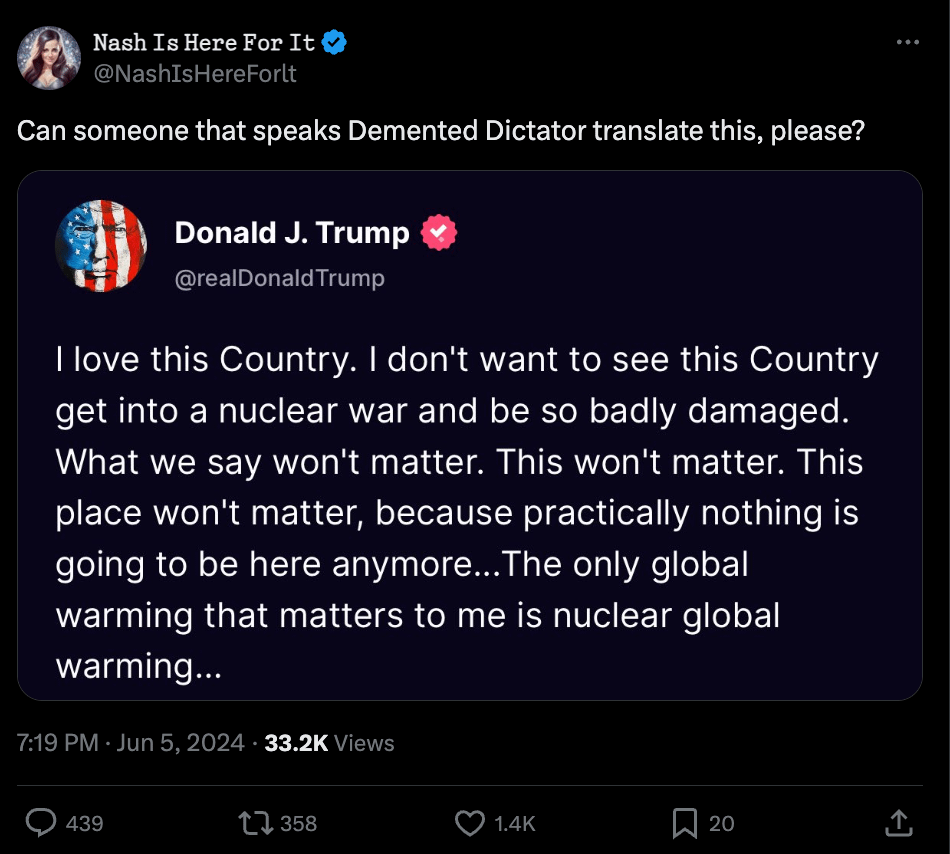The width and height of the screenshot is (950, 854).
Task: Click the blue verified badge beside Nash
Action: coord(334,42)
